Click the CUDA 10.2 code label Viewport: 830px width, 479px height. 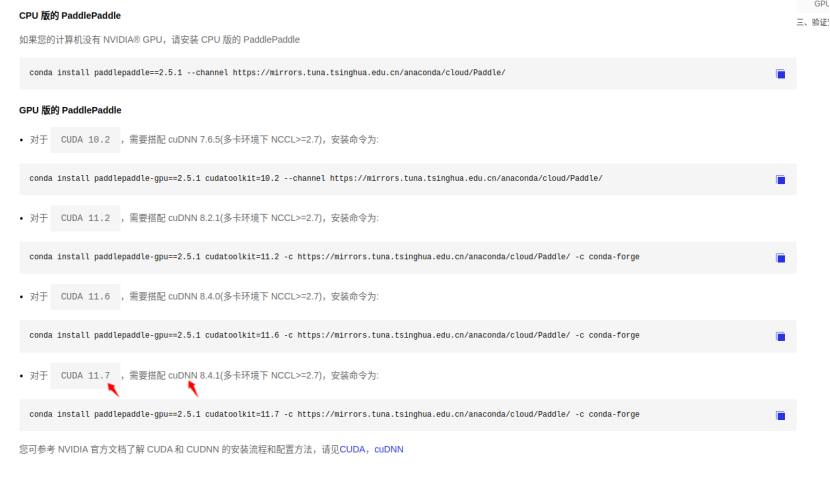pyautogui.click(x=85, y=140)
